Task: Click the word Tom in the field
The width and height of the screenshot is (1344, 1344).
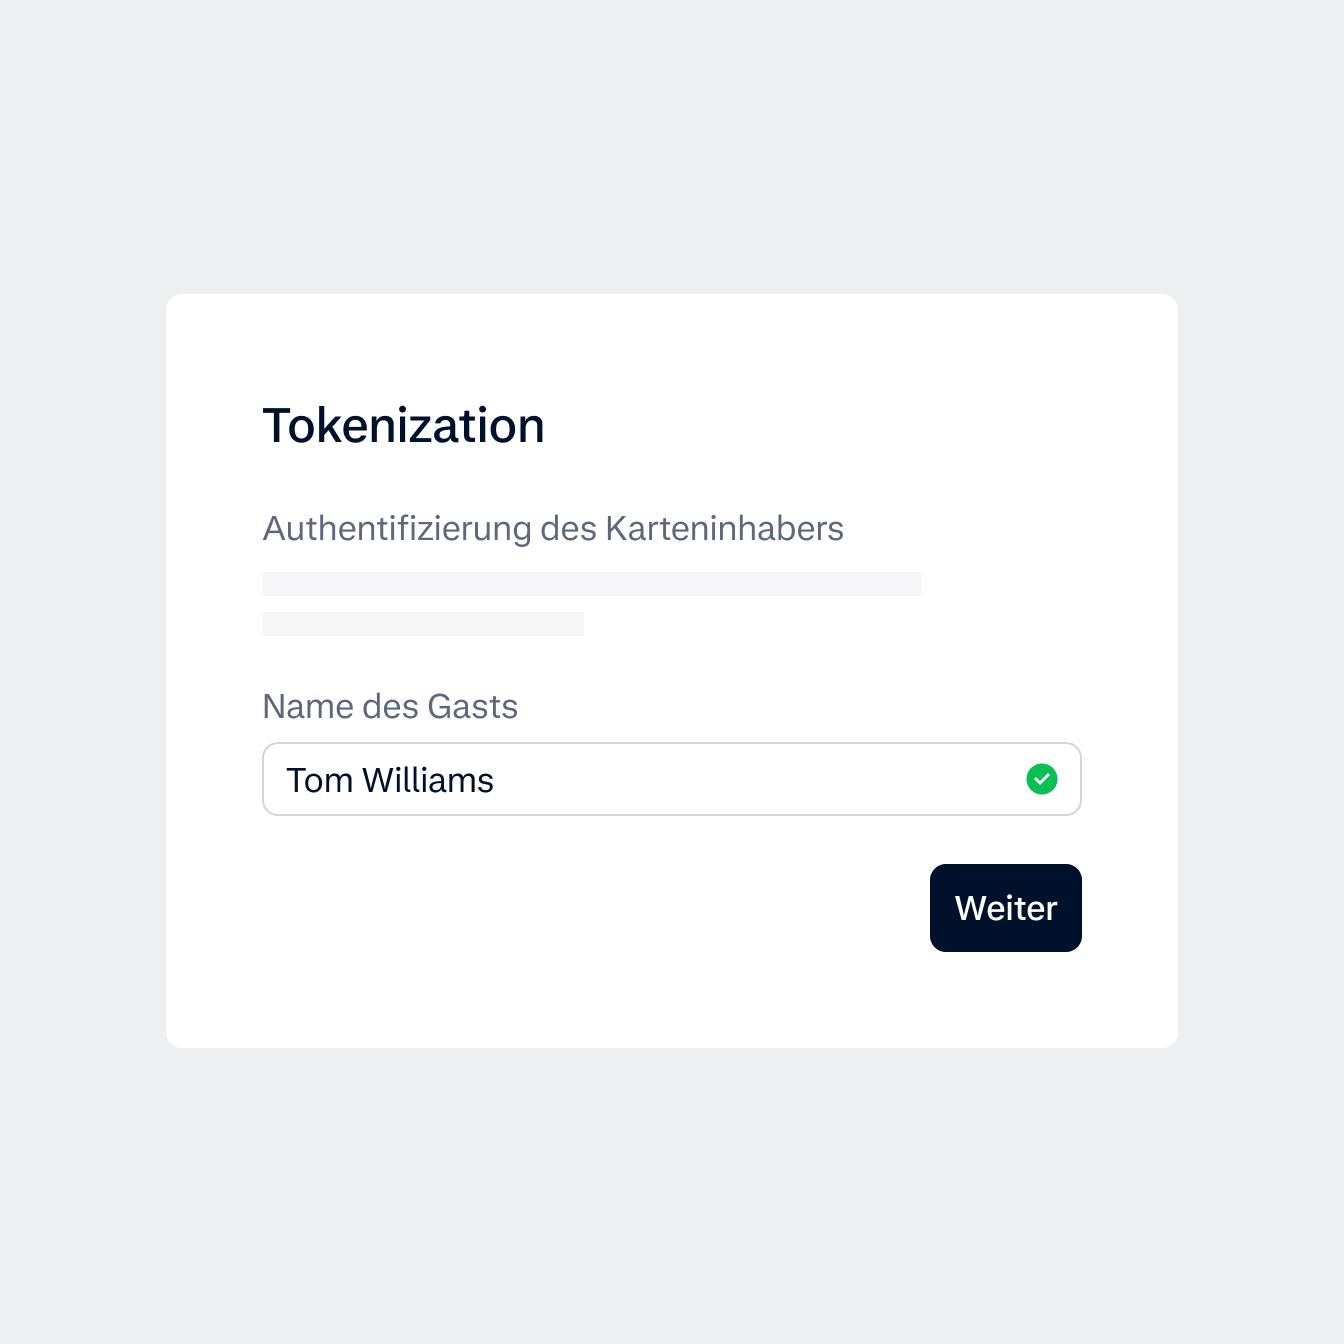Action: [x=319, y=780]
